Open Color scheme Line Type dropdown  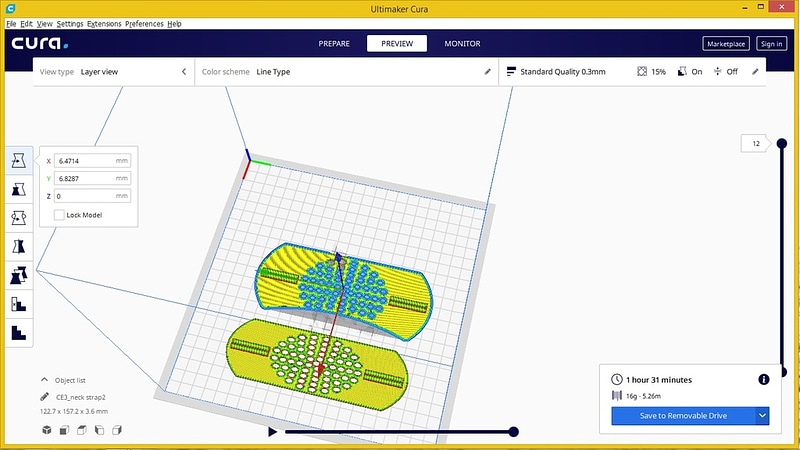[x=346, y=72]
